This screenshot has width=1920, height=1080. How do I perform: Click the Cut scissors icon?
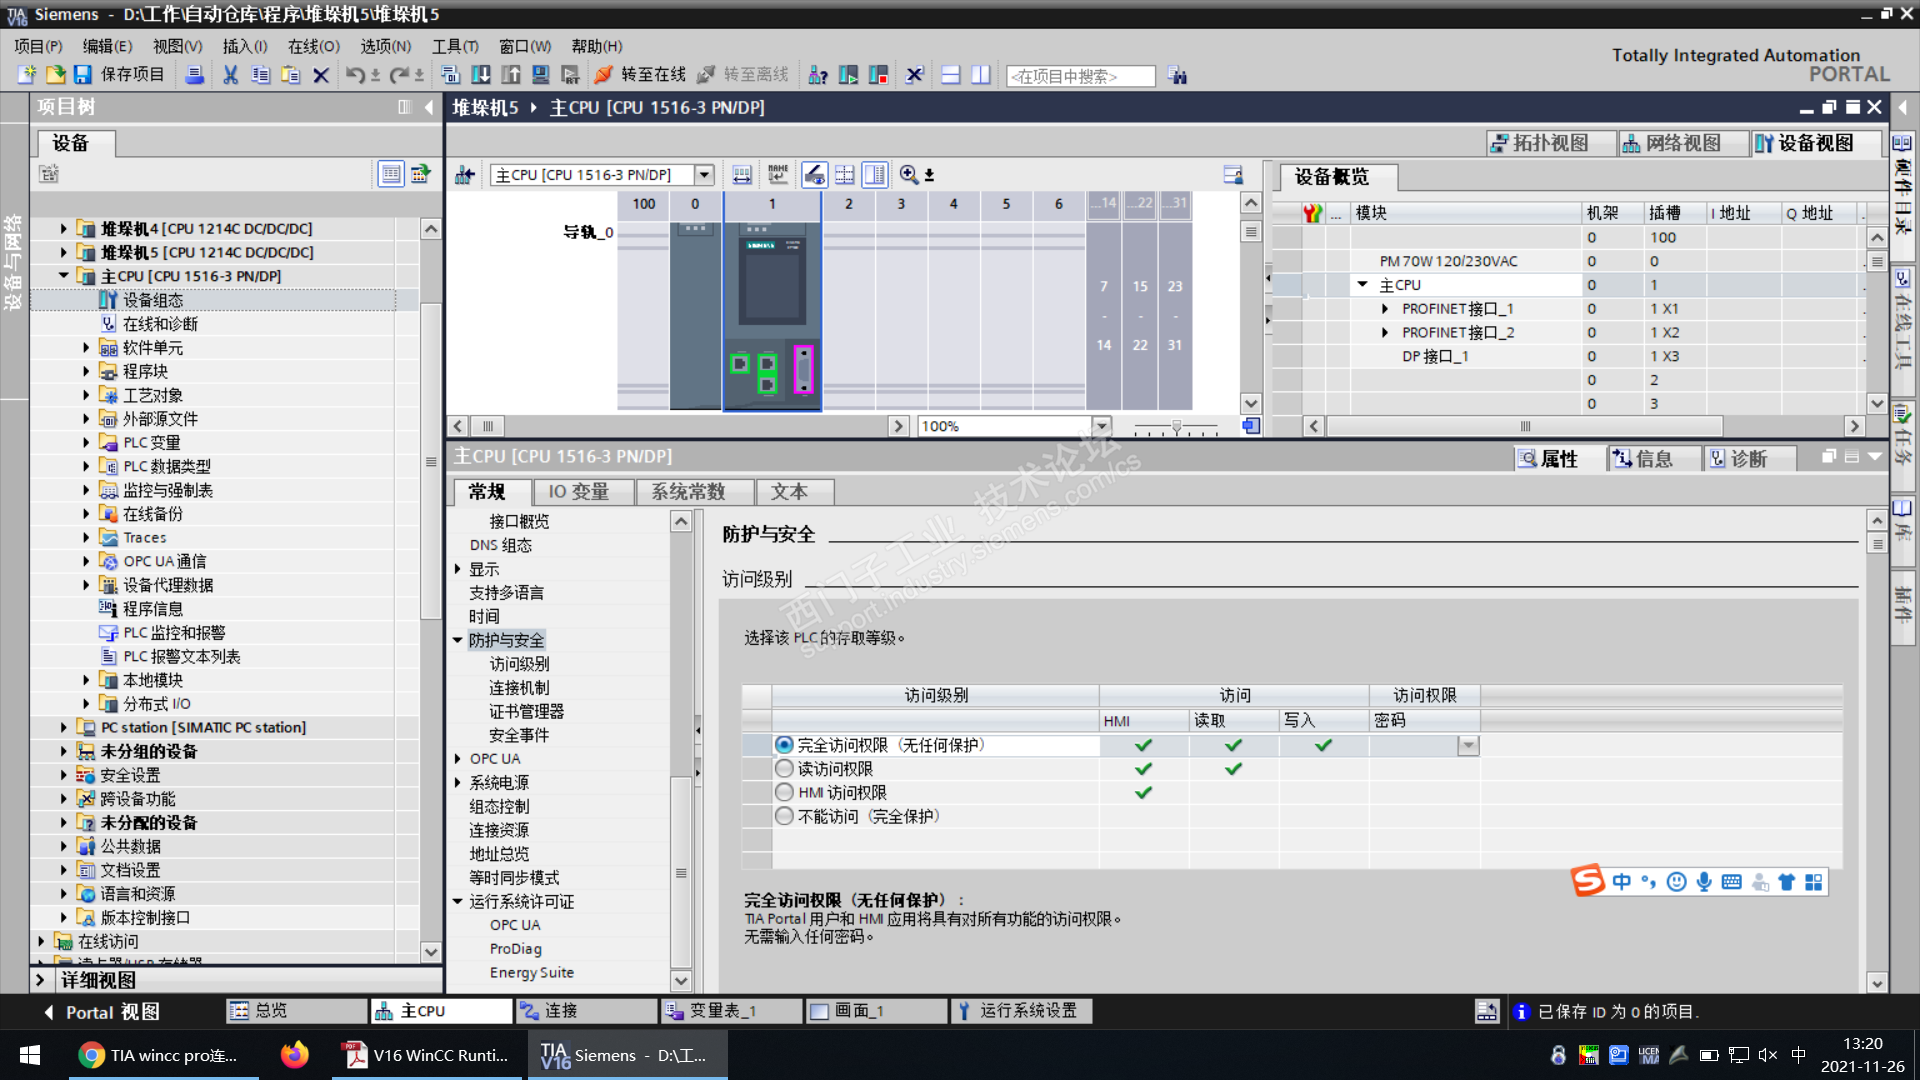[230, 75]
